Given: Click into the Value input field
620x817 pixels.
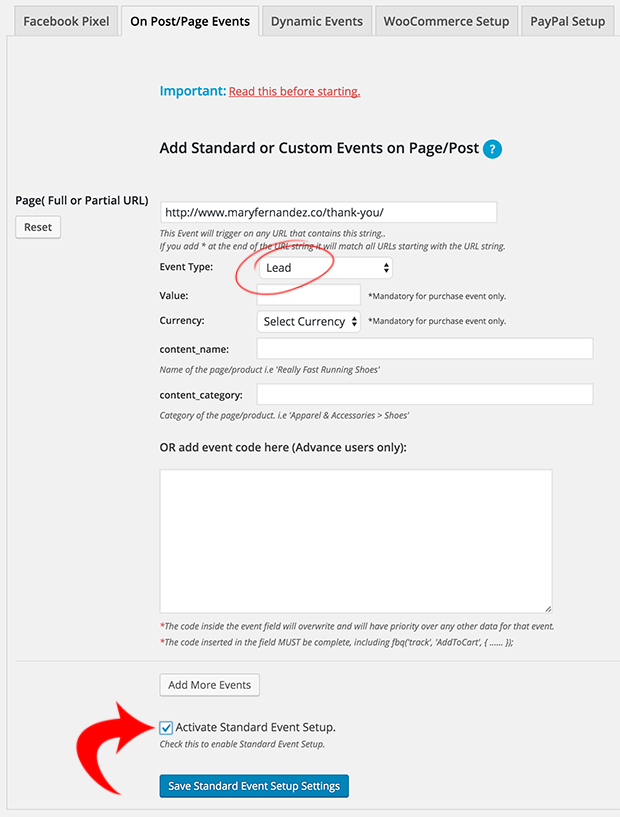Looking at the screenshot, I should pos(308,295).
